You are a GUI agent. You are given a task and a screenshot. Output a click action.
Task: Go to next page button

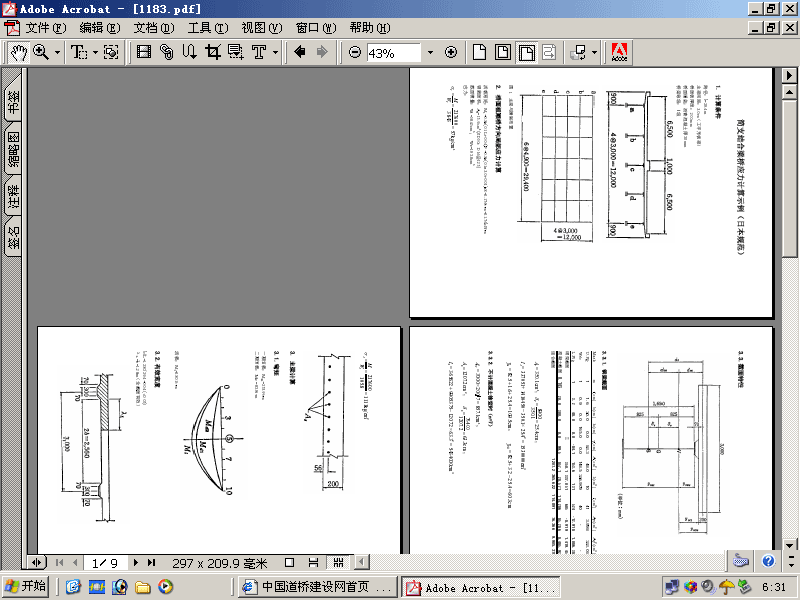135,562
